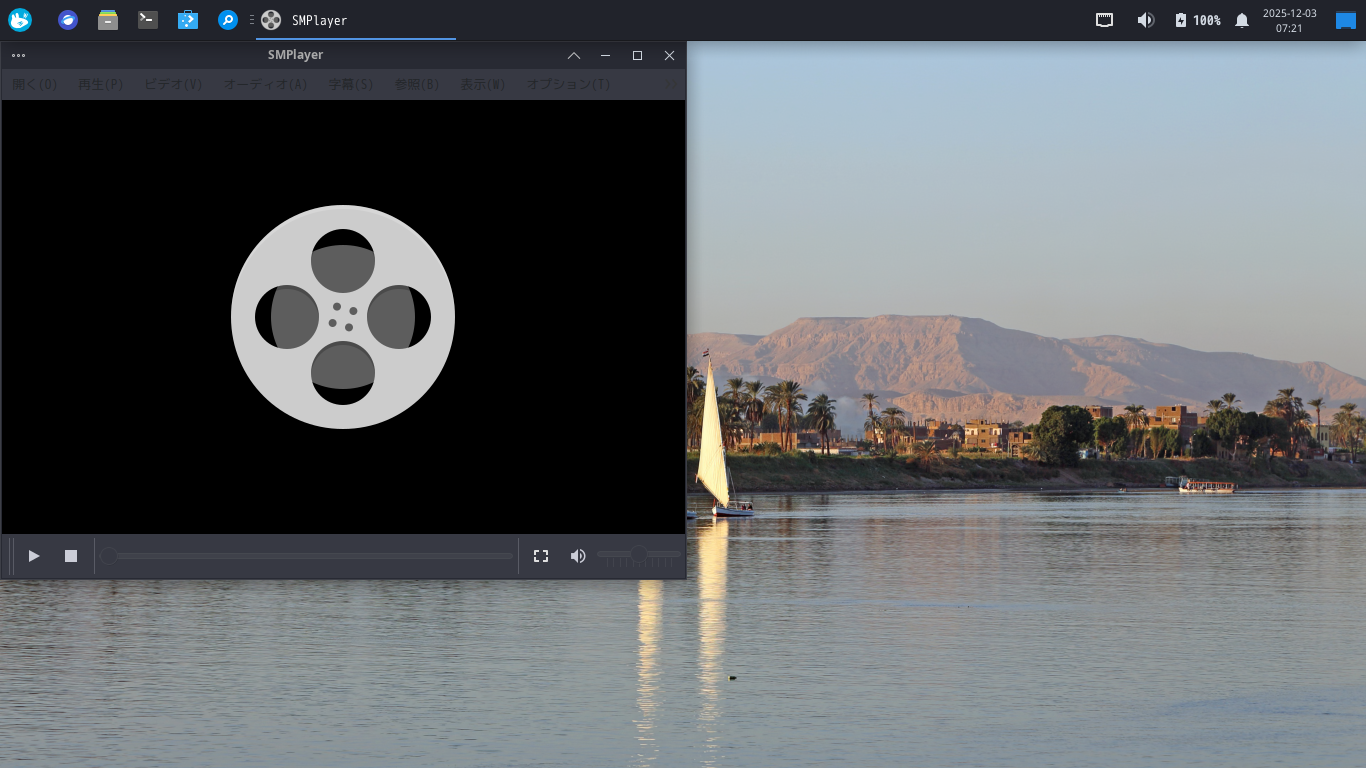Open the 再生(P) menu

(x=101, y=85)
